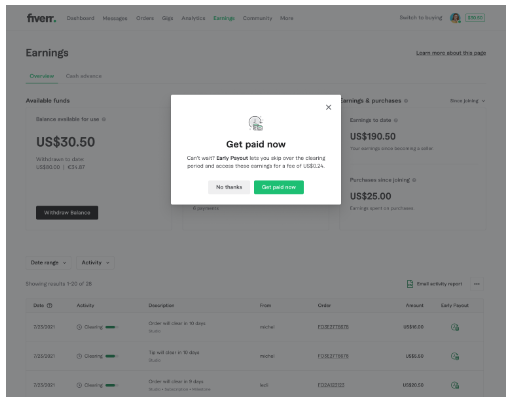Image resolution: width=516 pixels, height=405 pixels.
Task: Click info icon next to Date column header
Action: tap(49, 305)
